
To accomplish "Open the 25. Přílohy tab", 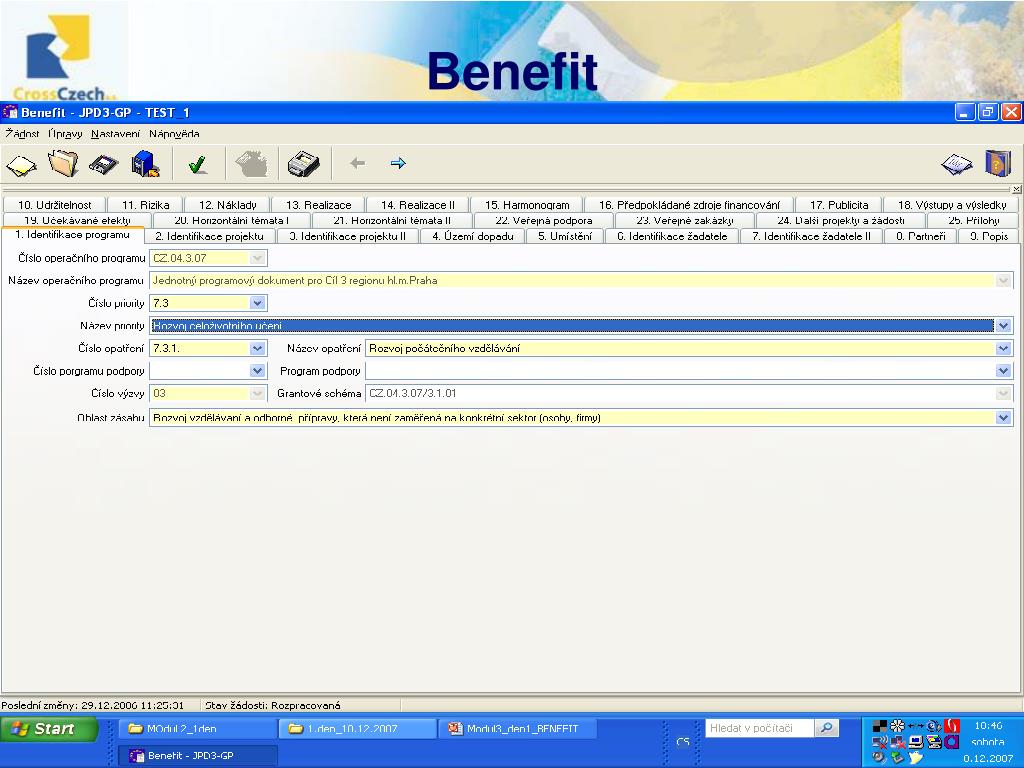I will [973, 221].
